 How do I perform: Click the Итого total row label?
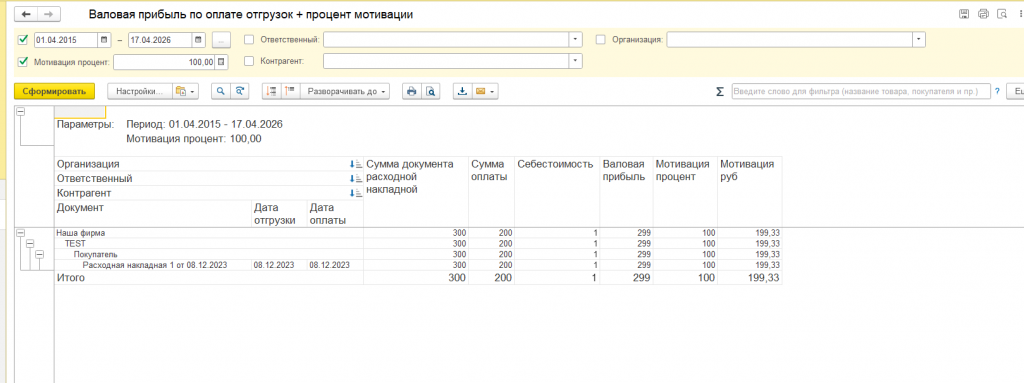(x=70, y=278)
